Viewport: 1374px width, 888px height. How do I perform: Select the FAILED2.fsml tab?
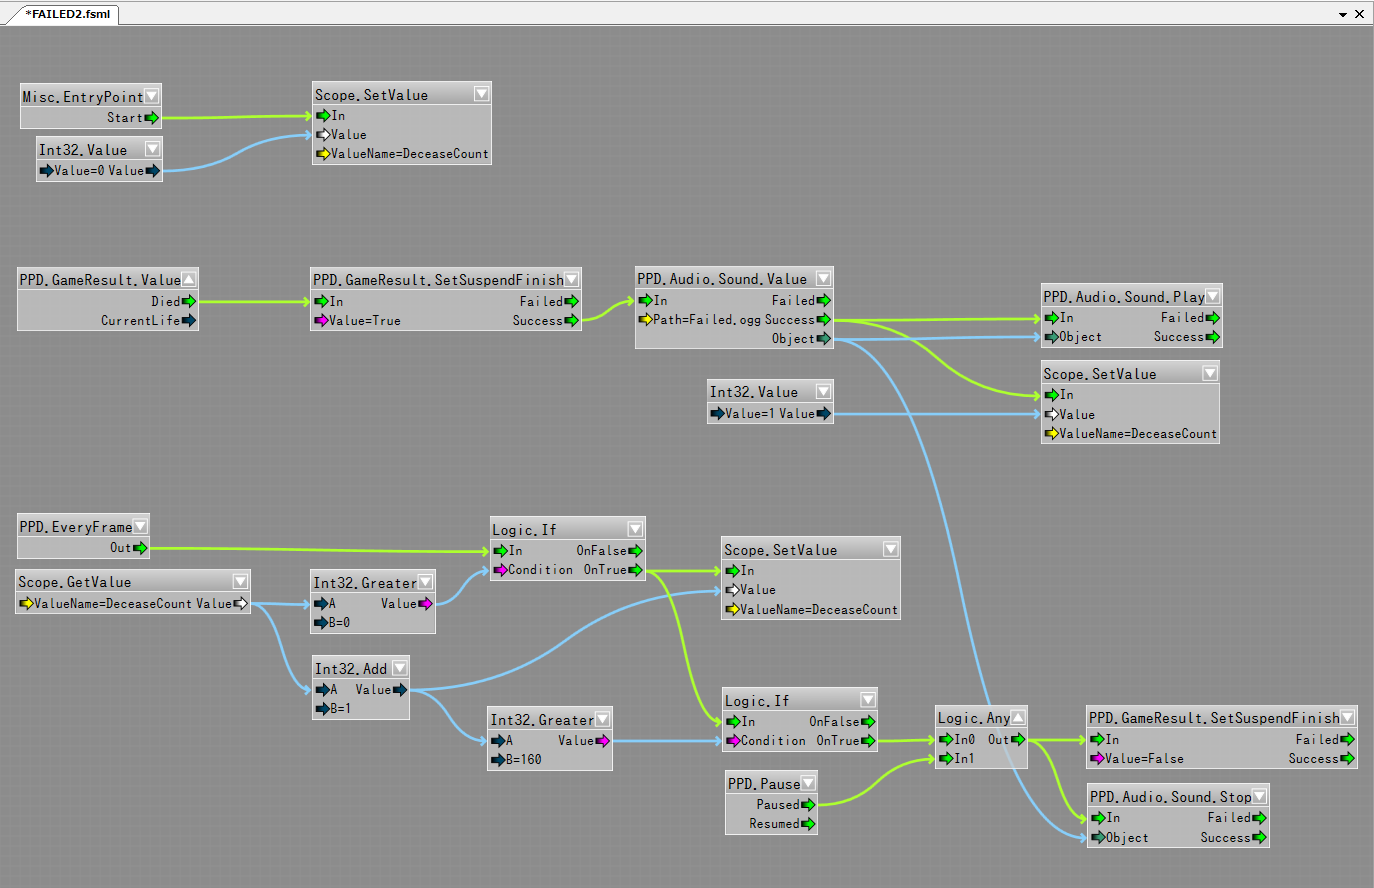[66, 14]
